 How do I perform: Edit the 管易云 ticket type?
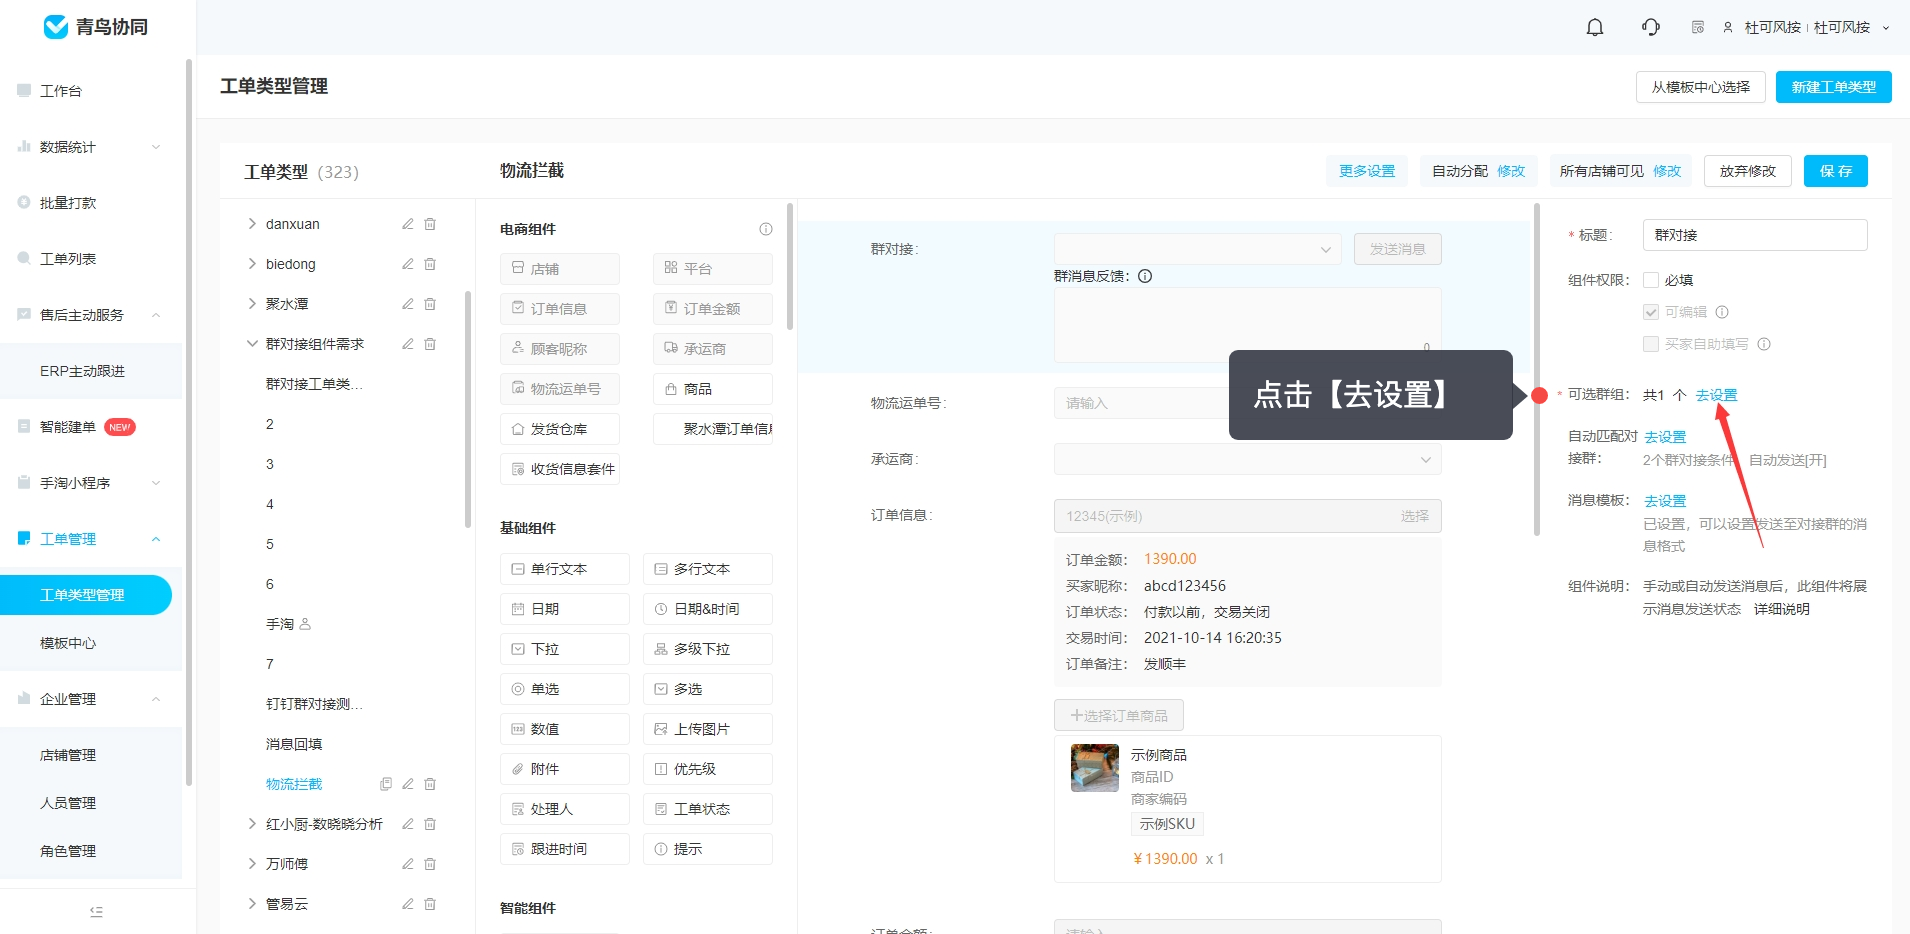[x=408, y=904]
